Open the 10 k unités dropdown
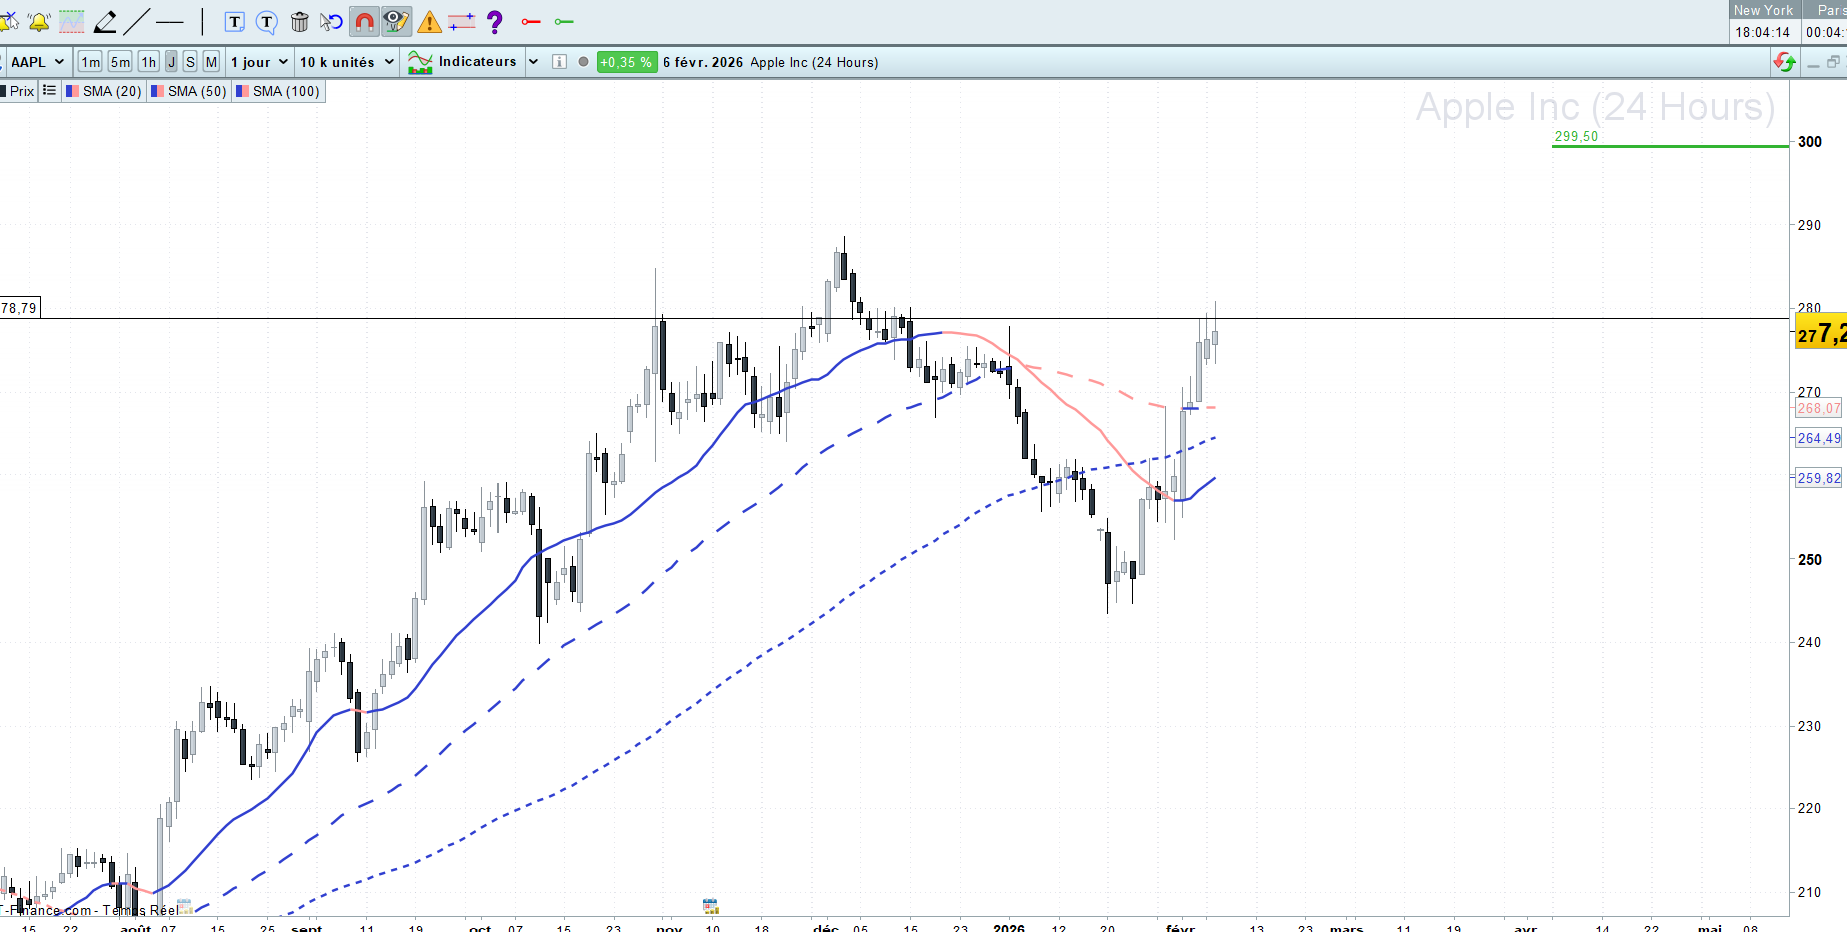Screen dimensions: 1847x932 point(347,62)
